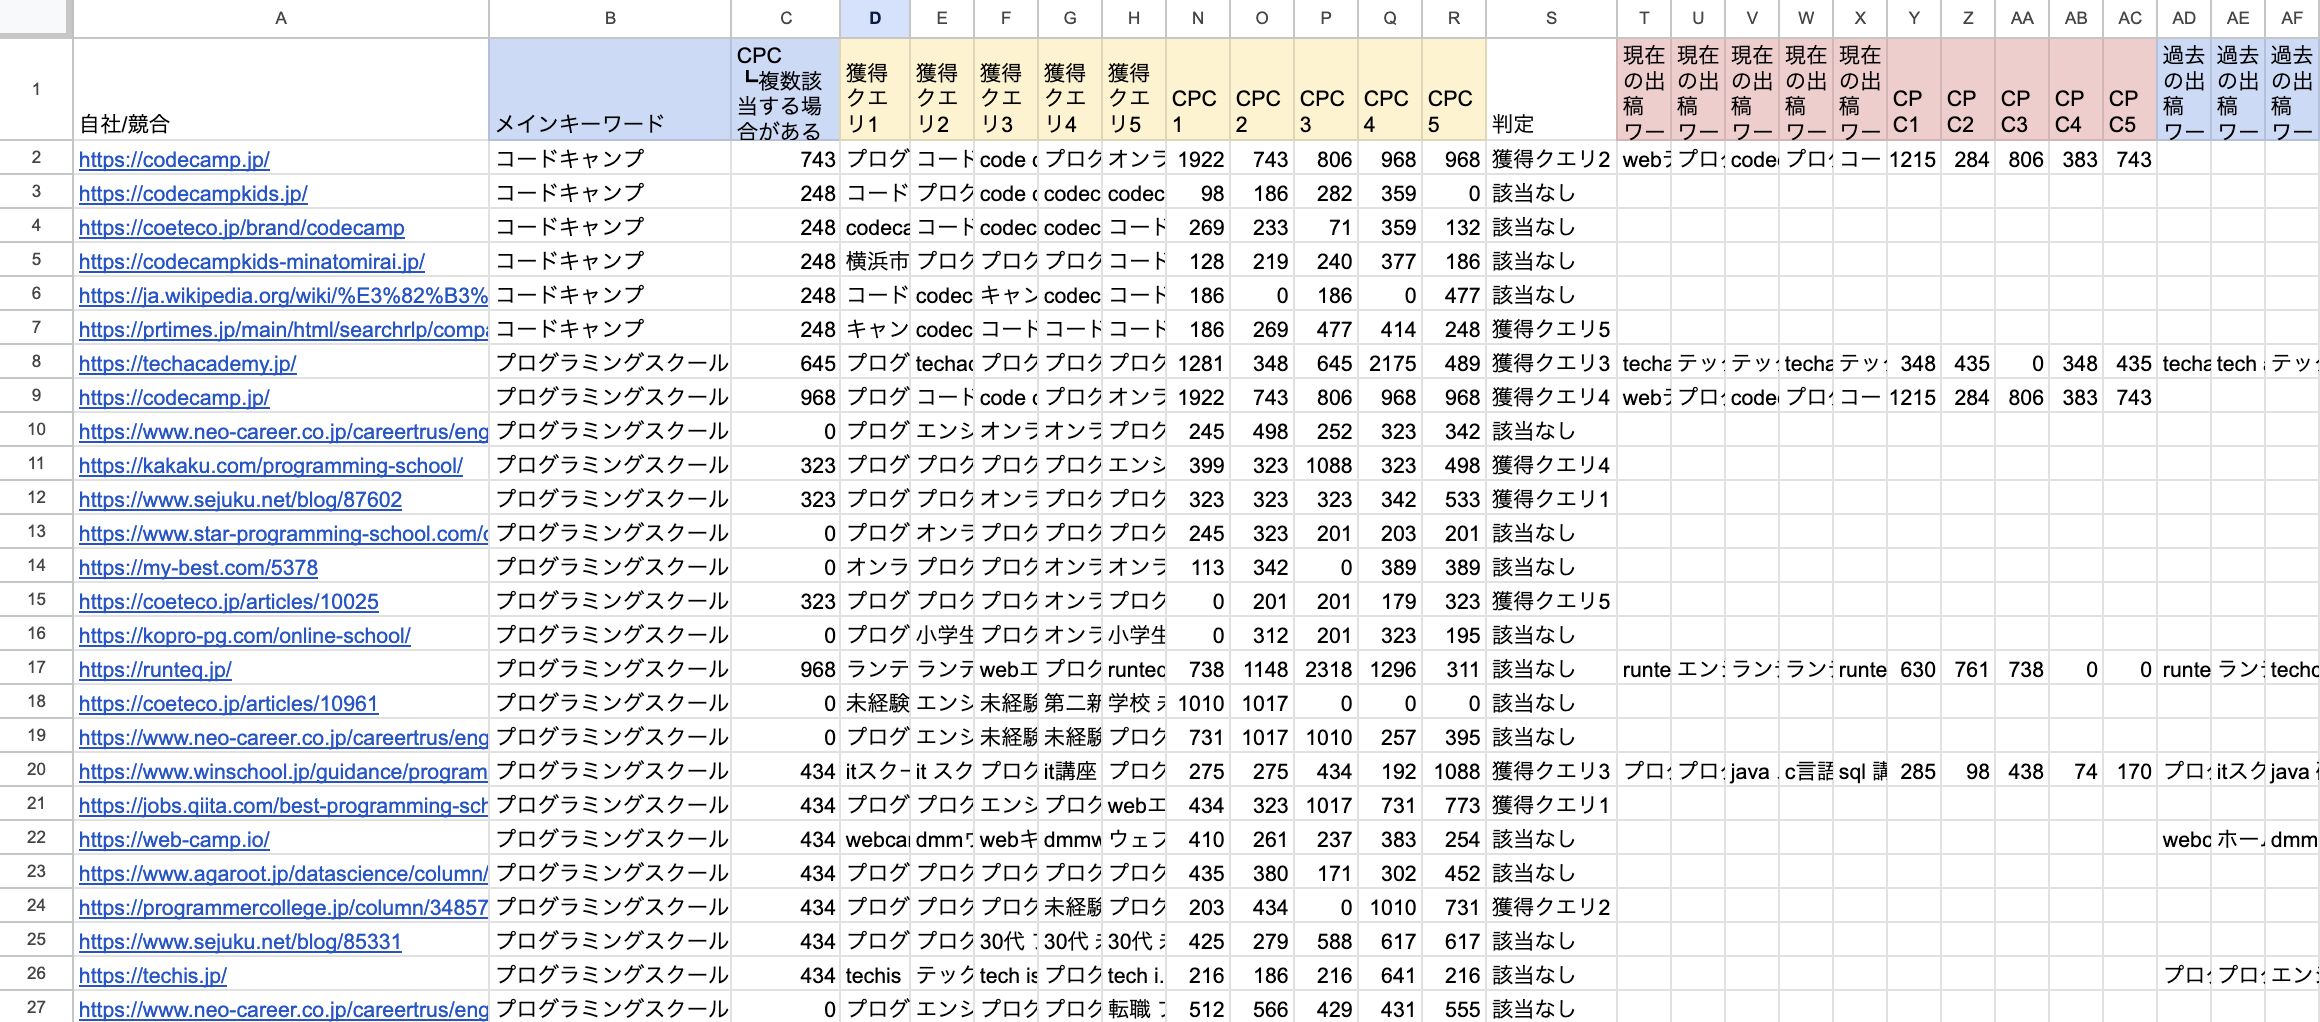This screenshot has width=2320, height=1022.
Task: Select row 27 by its row number
Action: [36, 1007]
